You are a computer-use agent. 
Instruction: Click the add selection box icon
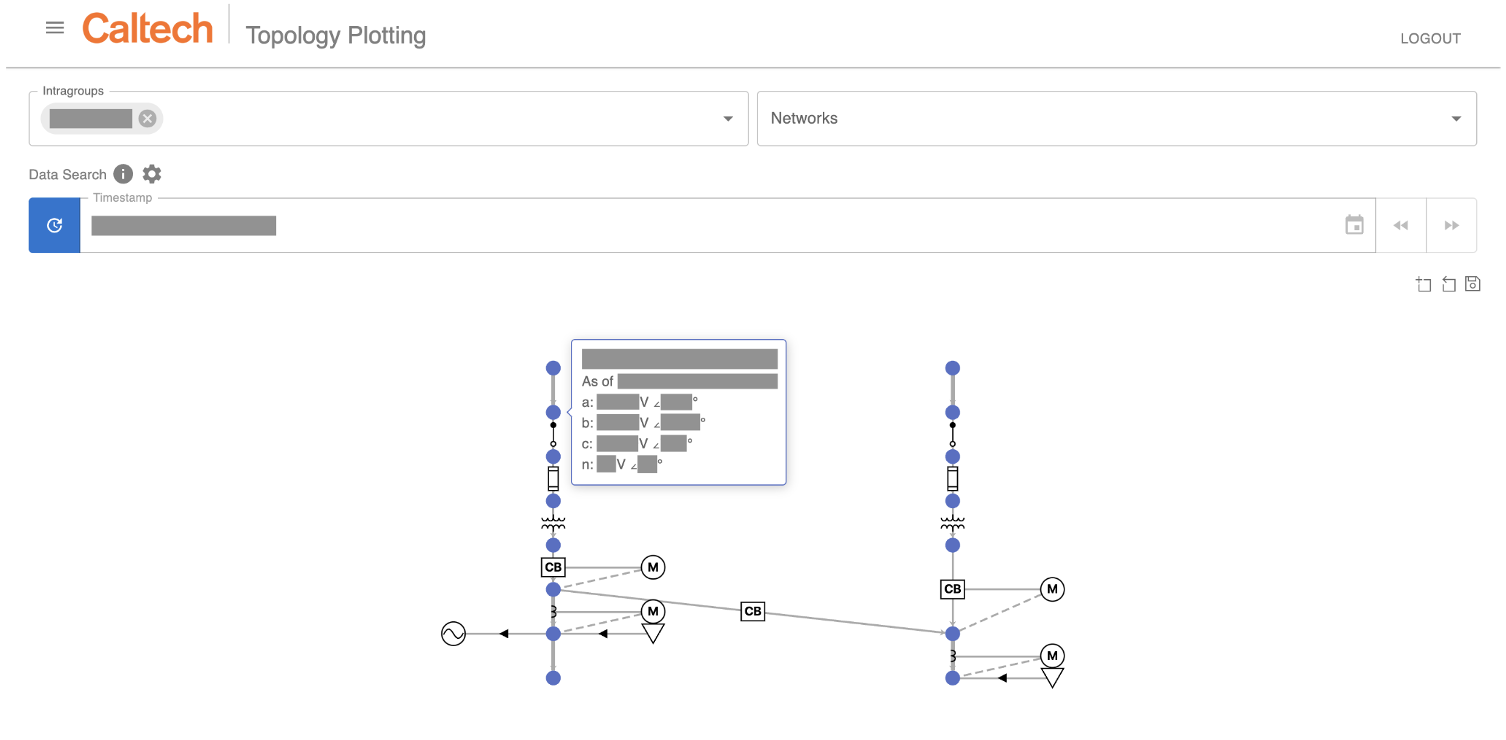[1423, 284]
